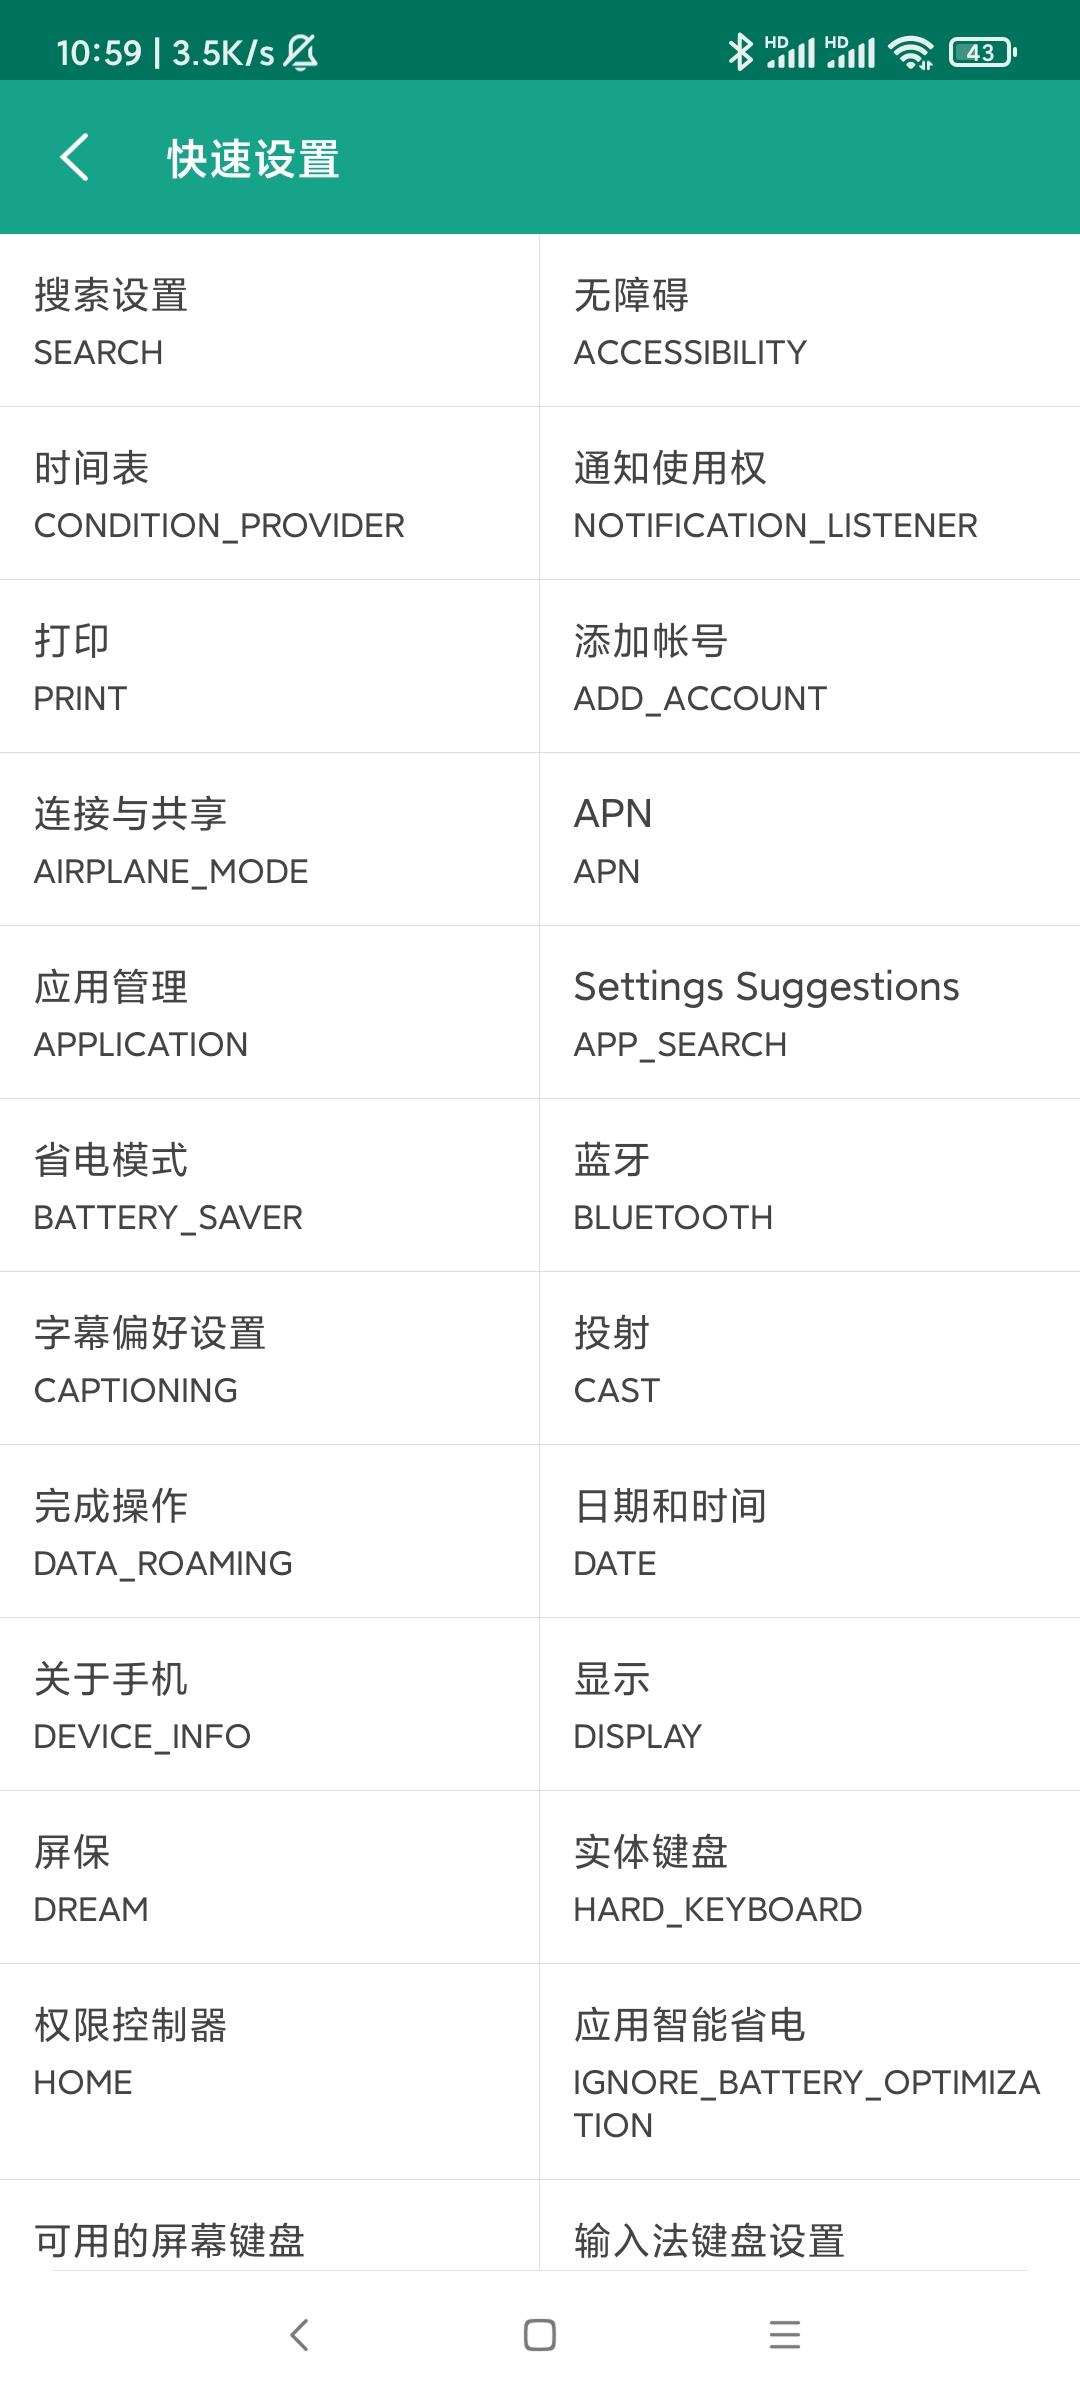
Task: Launch the CAST settings entry
Action: pyautogui.click(x=809, y=1359)
